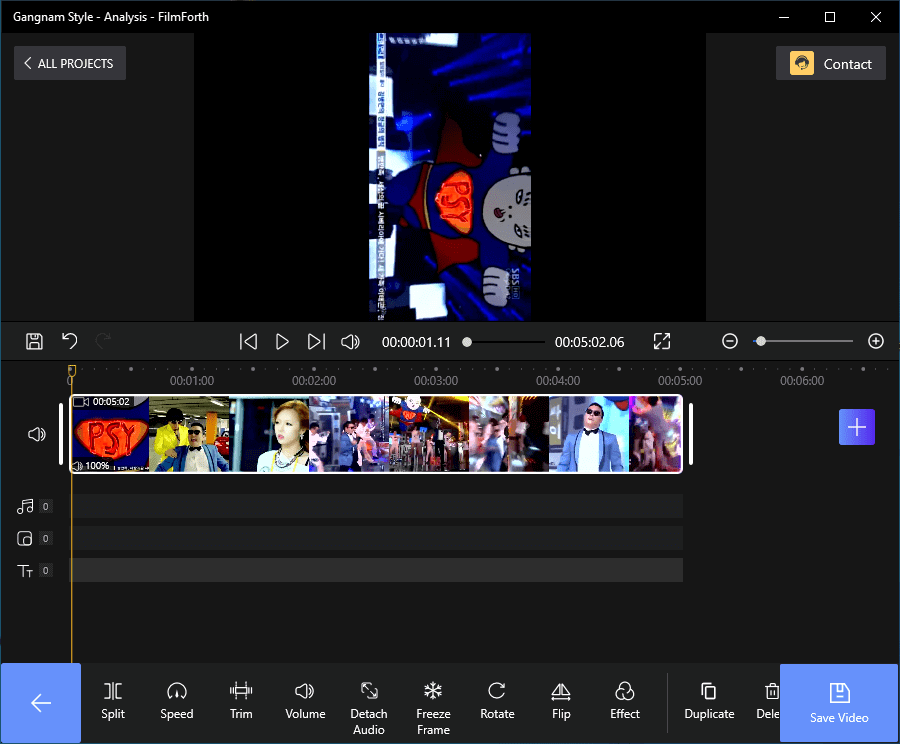
Task: Click the empty audio track lane
Action: [x=377, y=506]
